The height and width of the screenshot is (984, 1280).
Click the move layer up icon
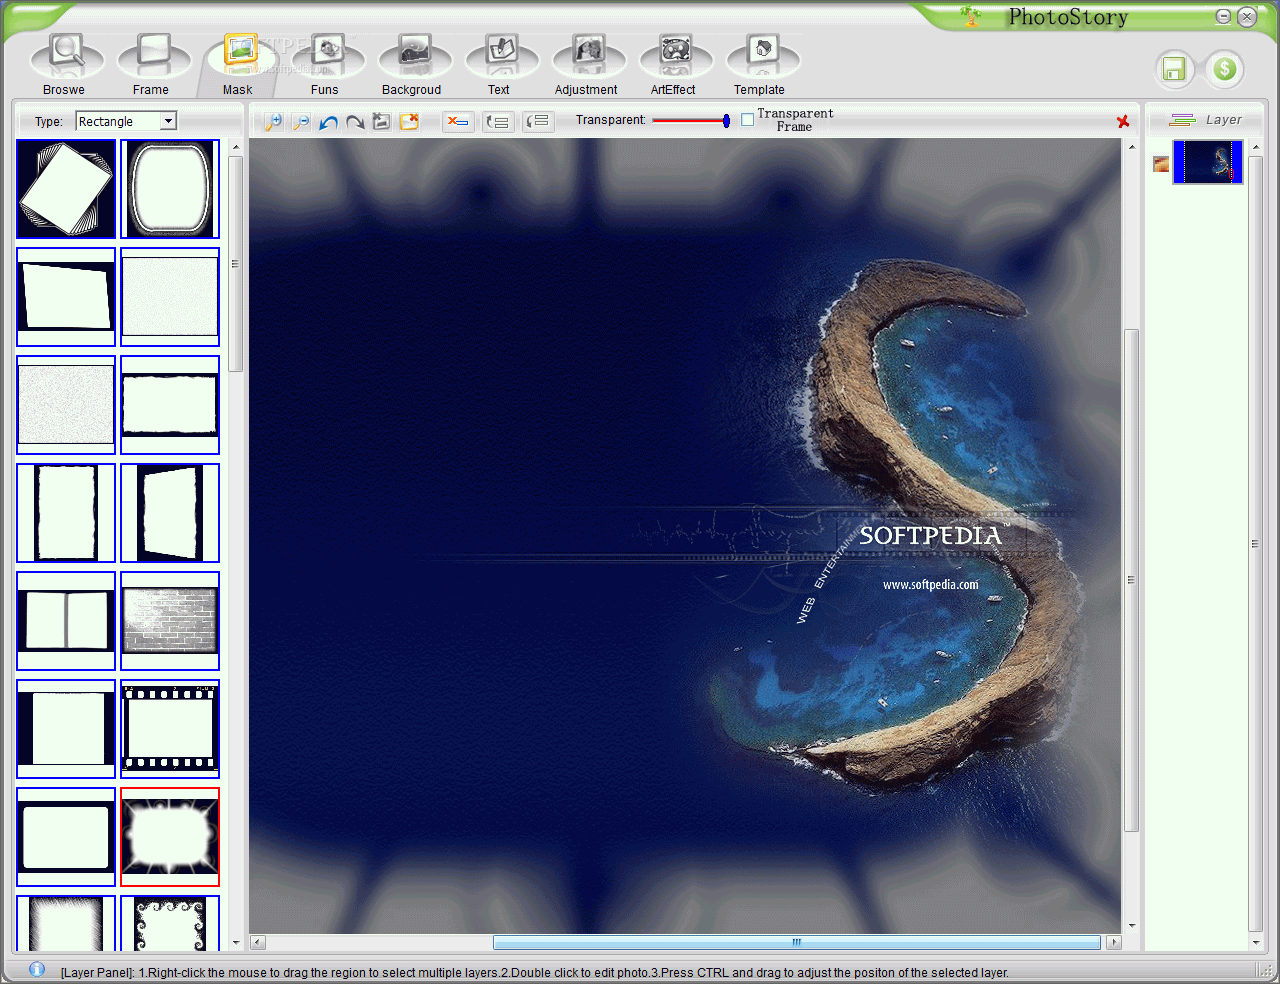(498, 122)
